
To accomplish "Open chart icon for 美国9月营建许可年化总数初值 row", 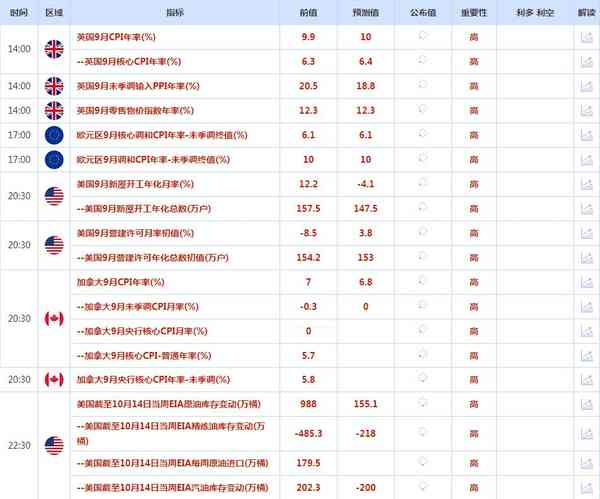I will pyautogui.click(x=586, y=258).
